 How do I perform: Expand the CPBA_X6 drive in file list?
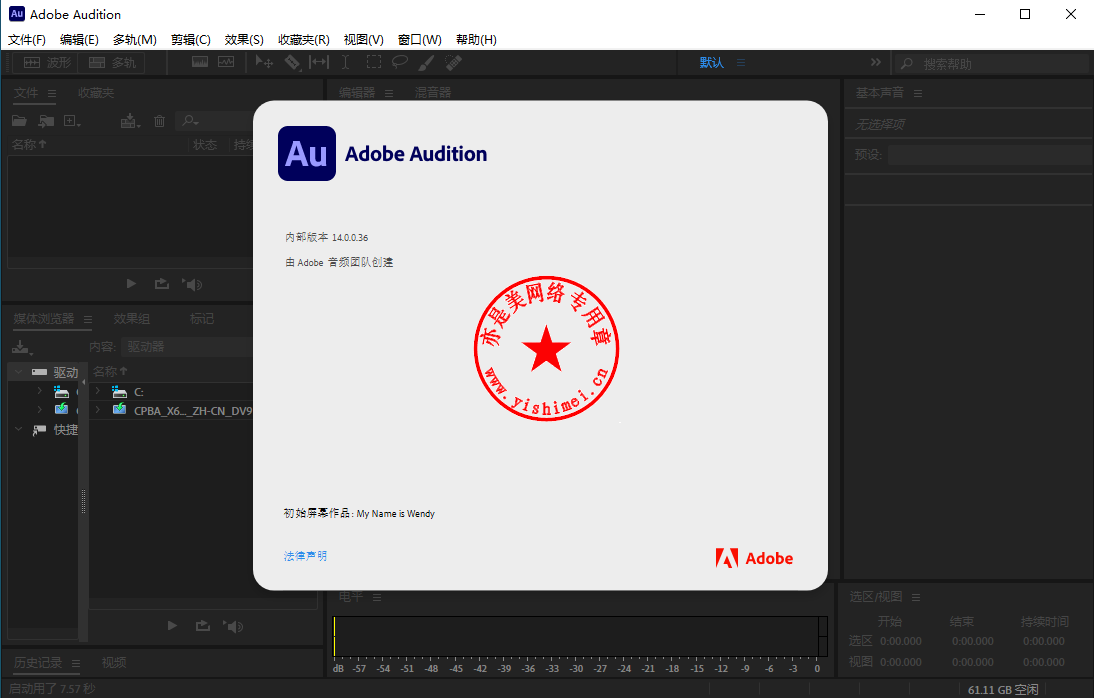[98, 410]
